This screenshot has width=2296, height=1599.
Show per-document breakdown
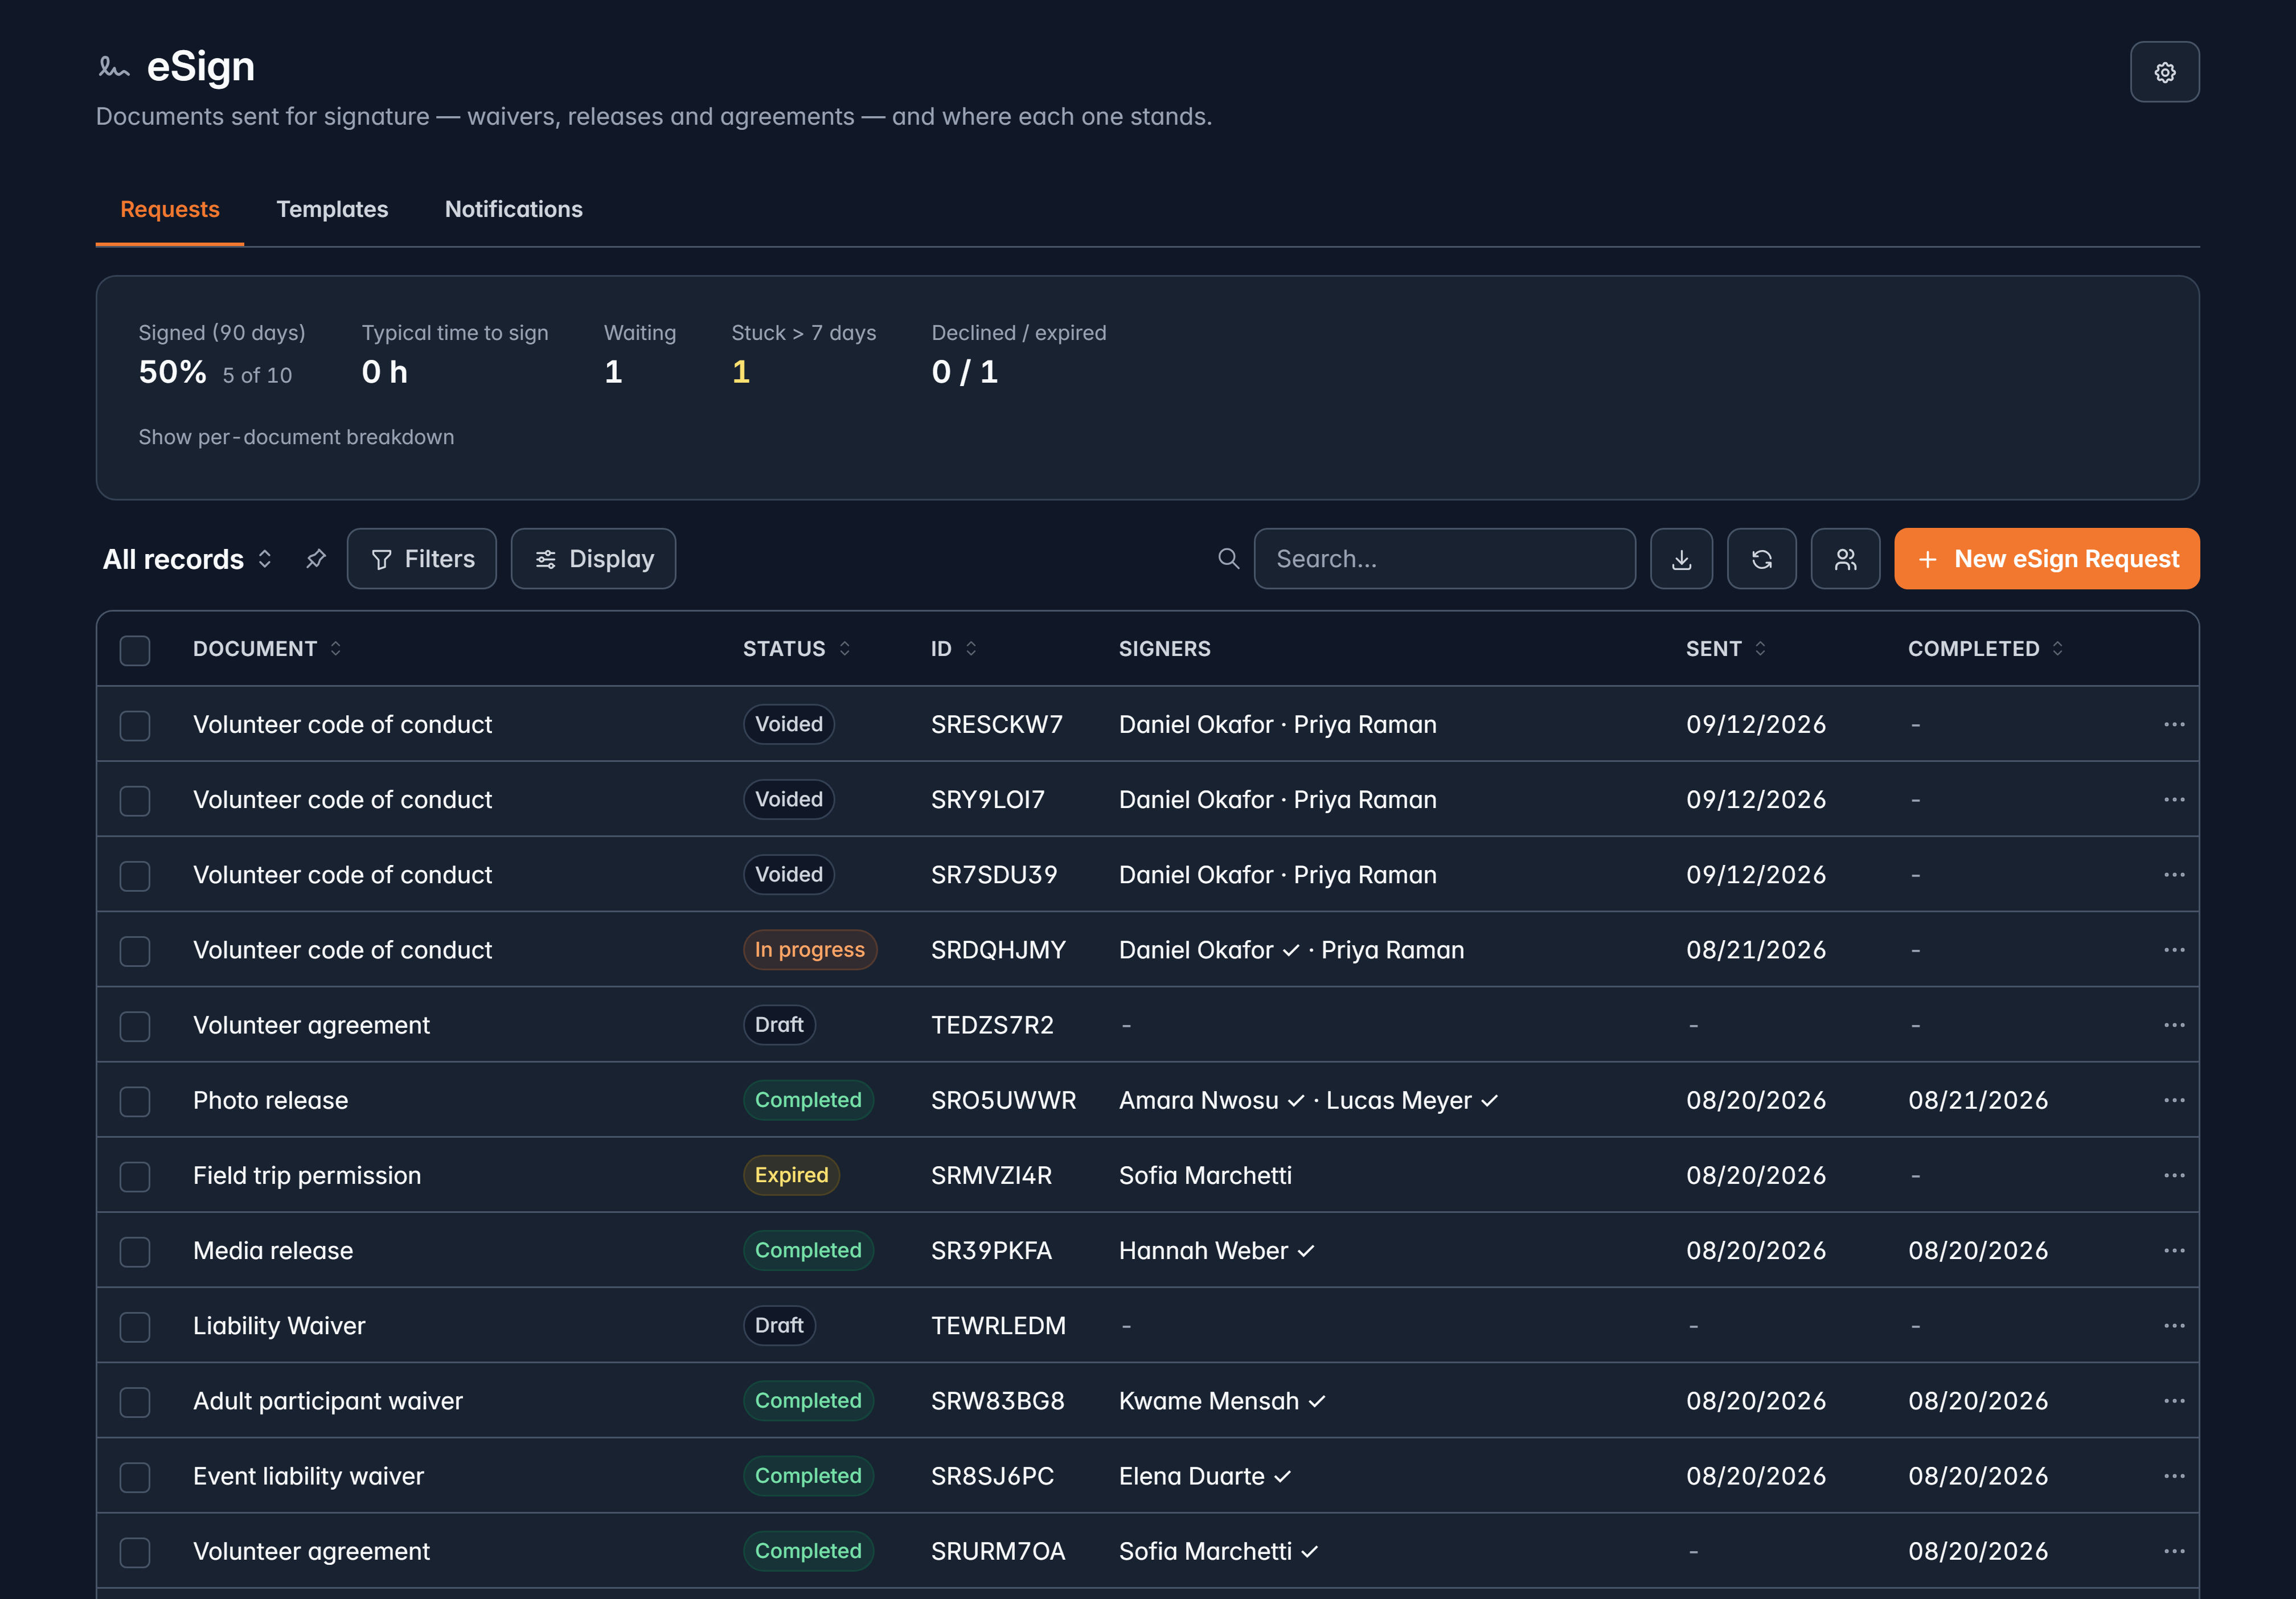[x=296, y=437]
